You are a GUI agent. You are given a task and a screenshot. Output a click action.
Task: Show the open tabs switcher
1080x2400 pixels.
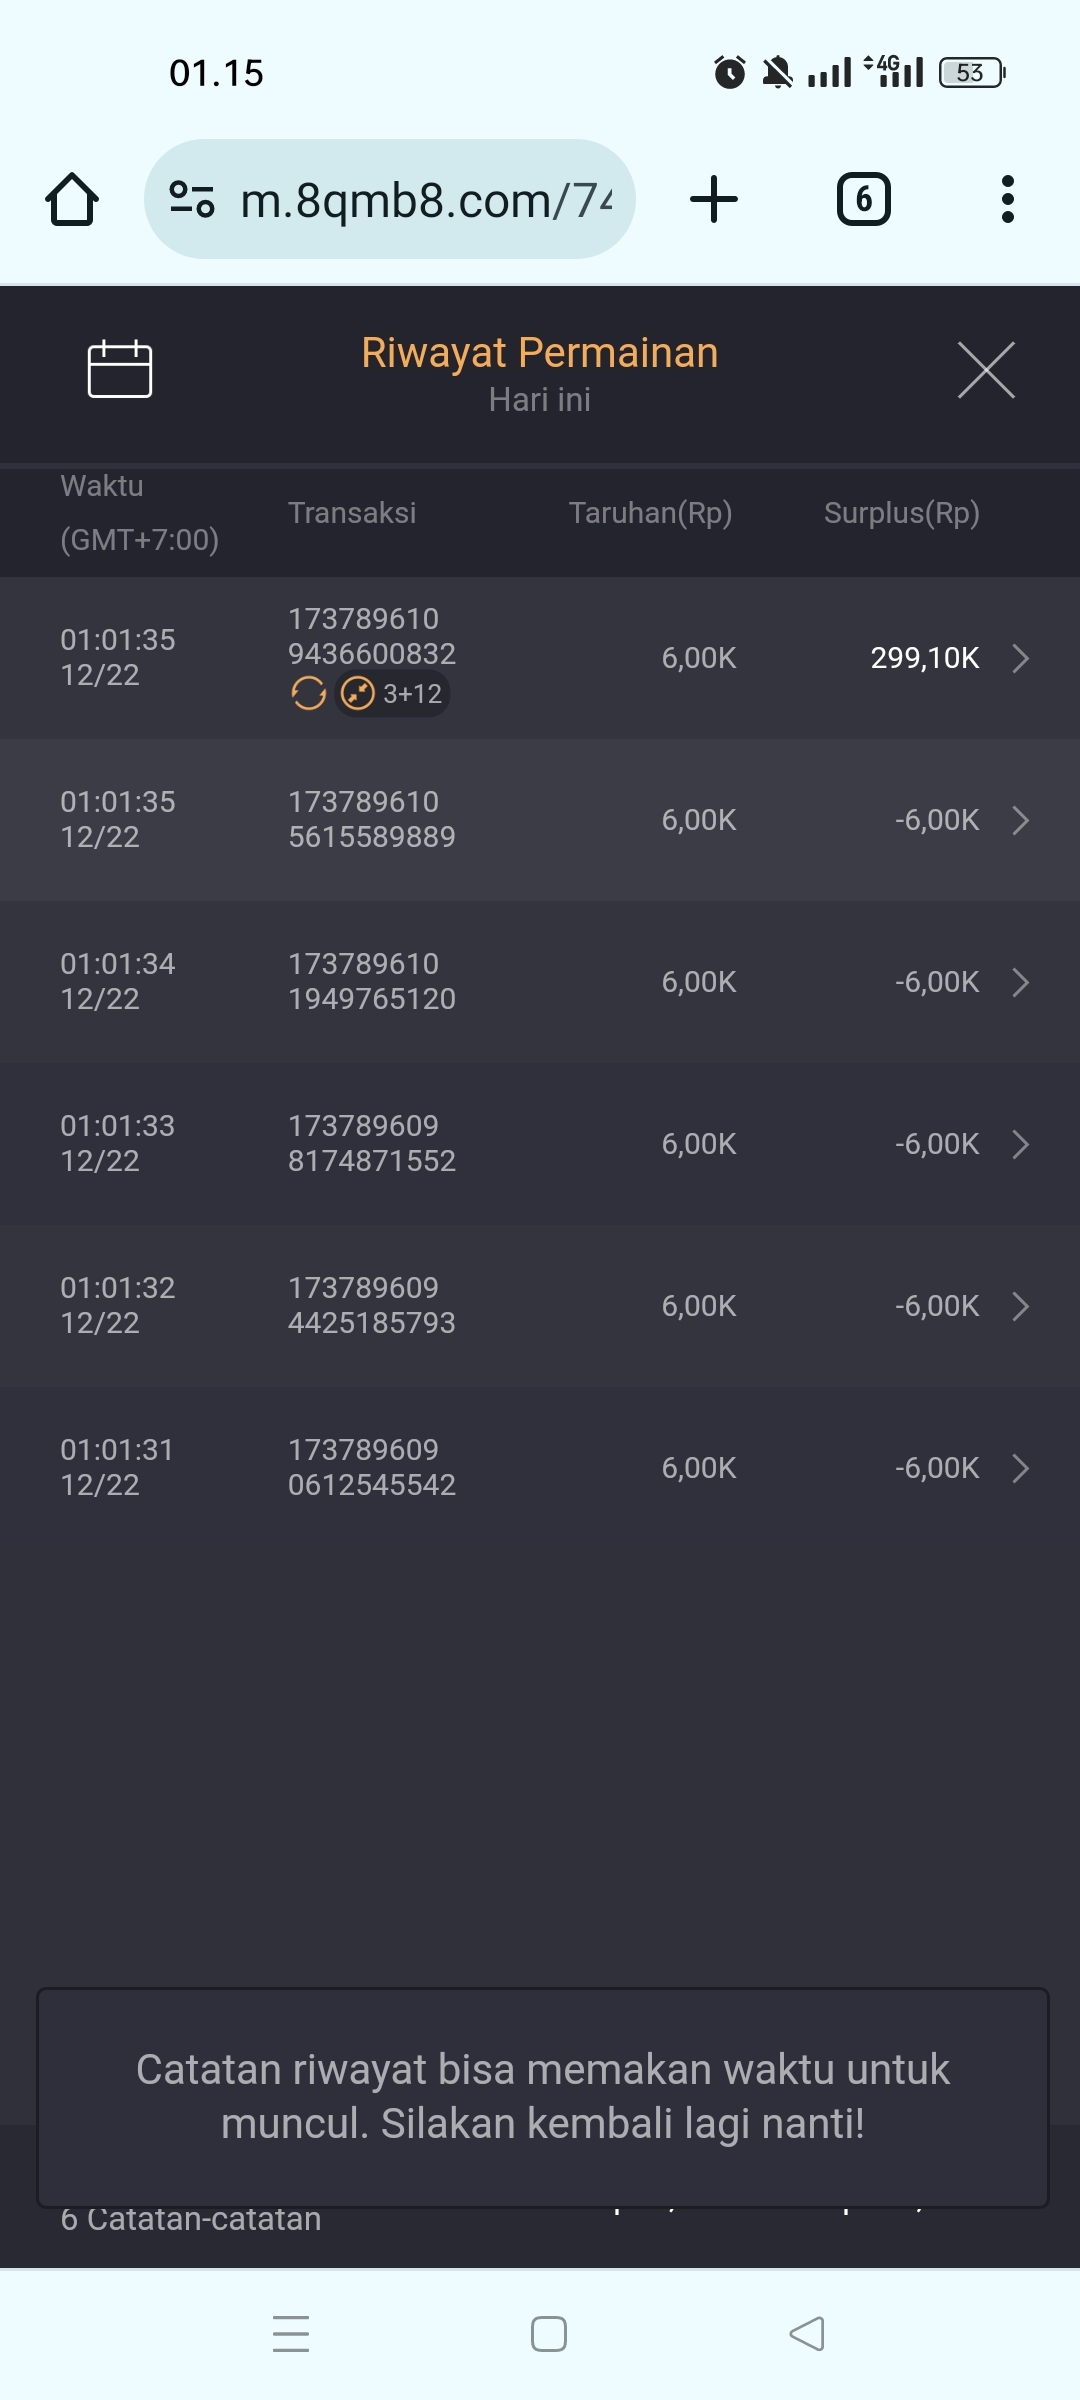(x=863, y=199)
